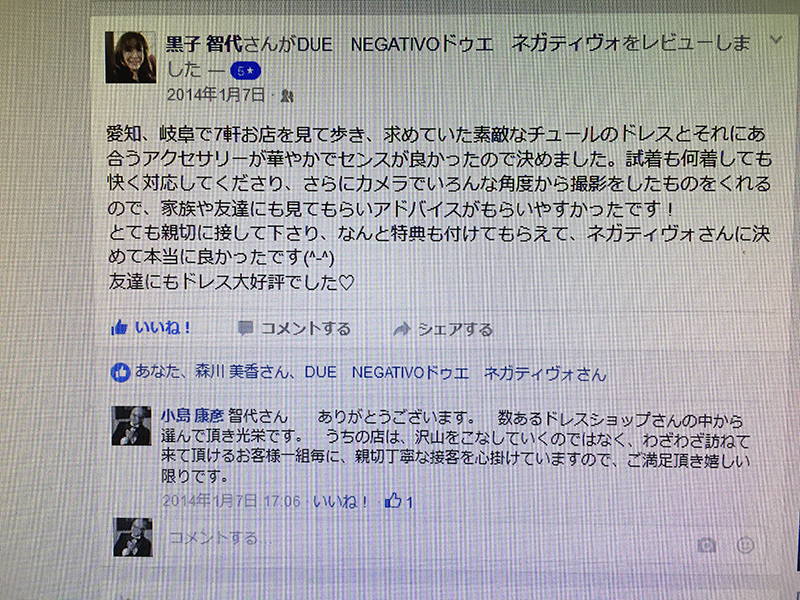
Task: Click the シェアする share arrow icon
Action: coord(402,330)
